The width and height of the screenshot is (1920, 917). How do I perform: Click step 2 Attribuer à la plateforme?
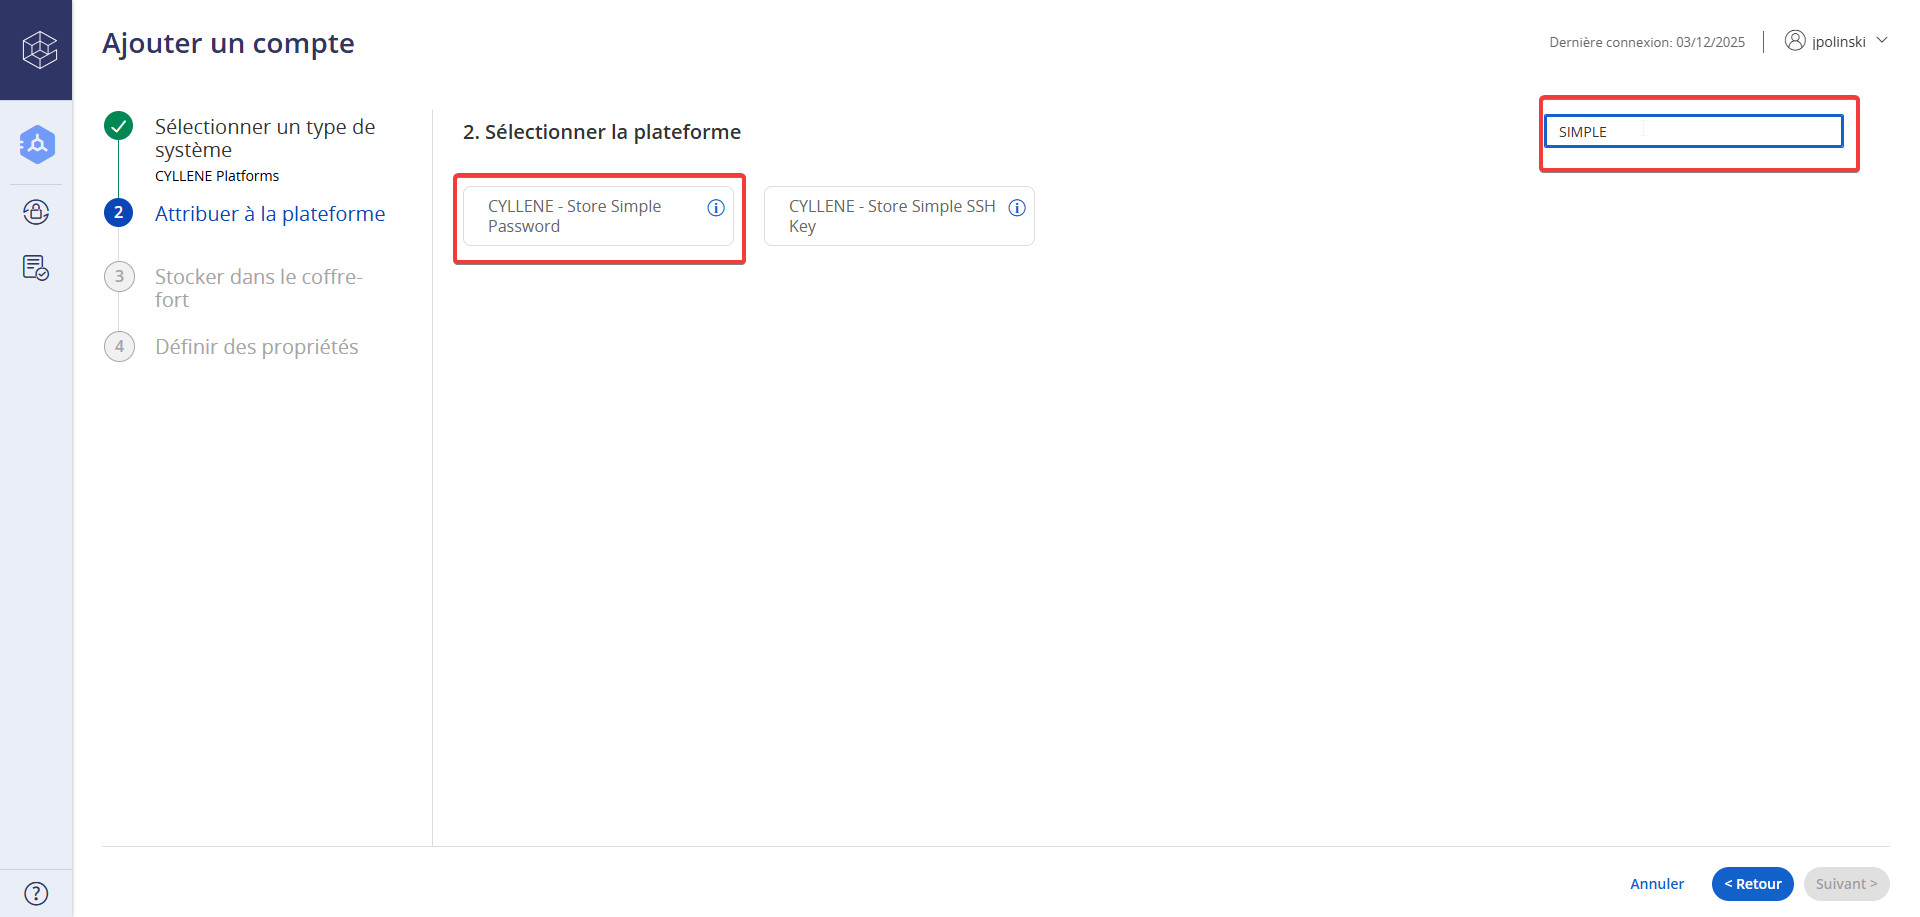pos(269,214)
